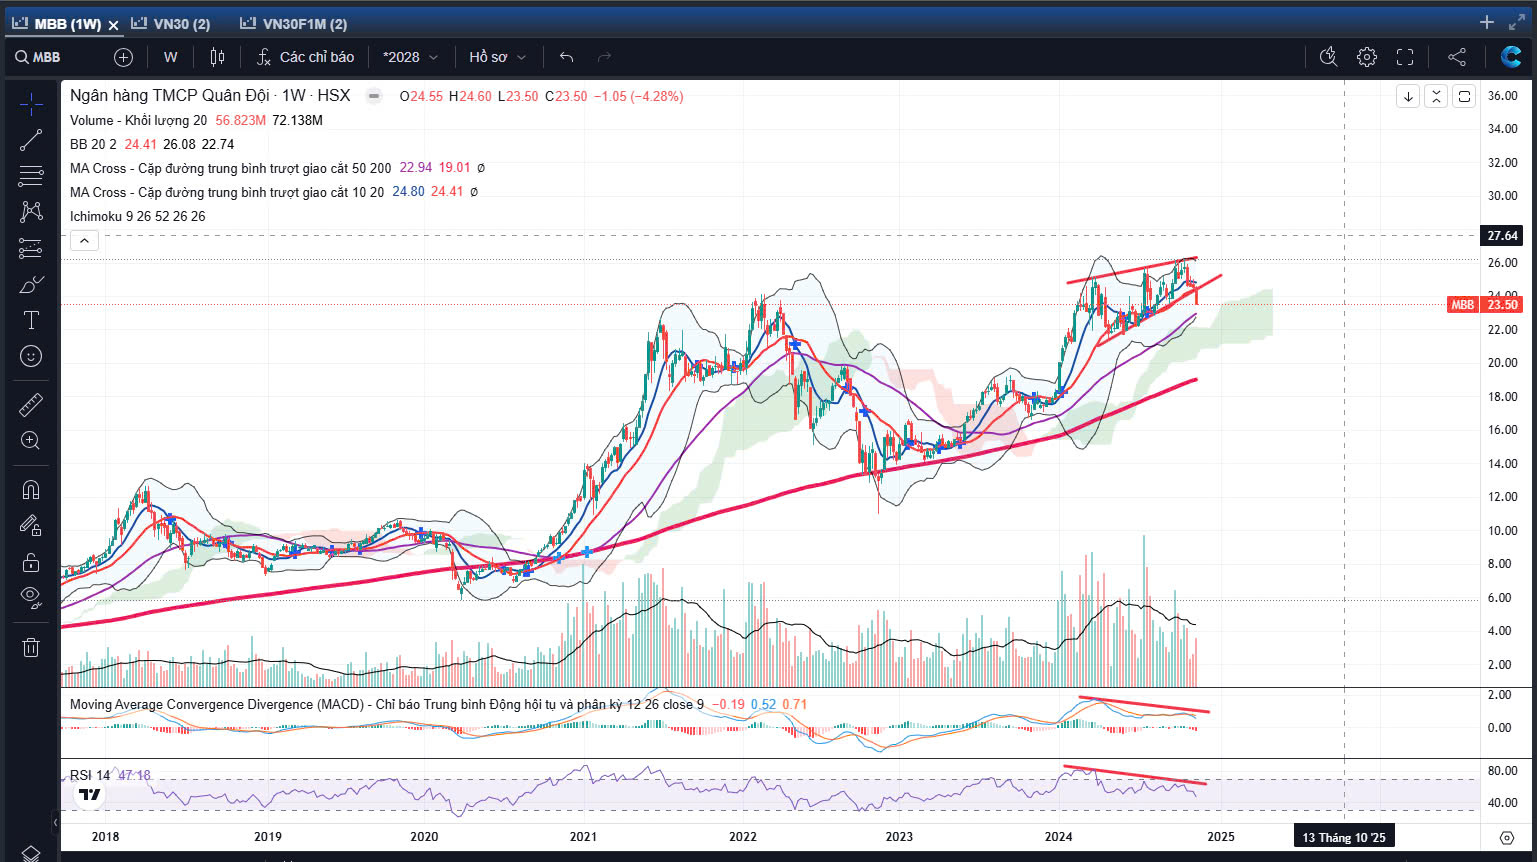Screen dimensions: 1537x862
Task: Open the Fibonacci retracement tools
Action: point(31,176)
